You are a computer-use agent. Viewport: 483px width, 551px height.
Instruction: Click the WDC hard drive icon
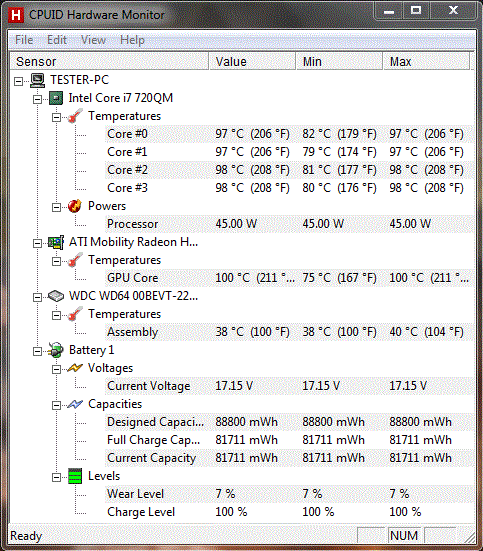click(x=56, y=296)
